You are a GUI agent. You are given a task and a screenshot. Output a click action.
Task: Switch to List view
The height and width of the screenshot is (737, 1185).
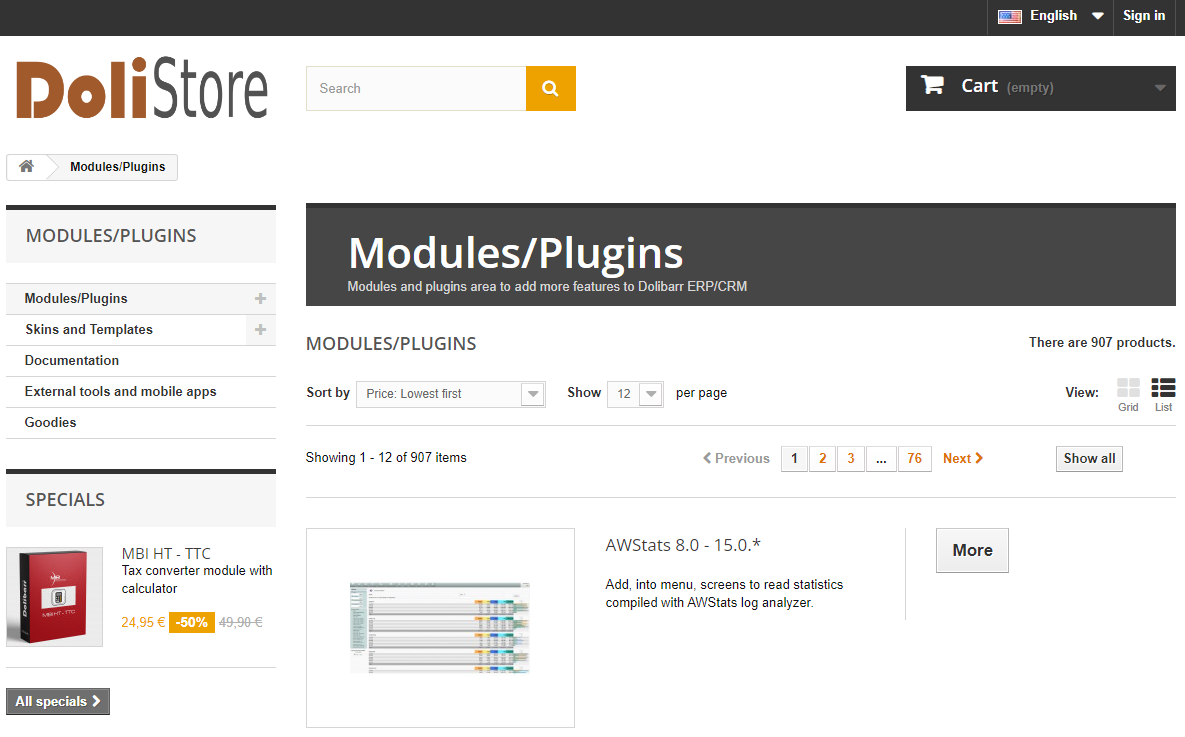click(1163, 395)
